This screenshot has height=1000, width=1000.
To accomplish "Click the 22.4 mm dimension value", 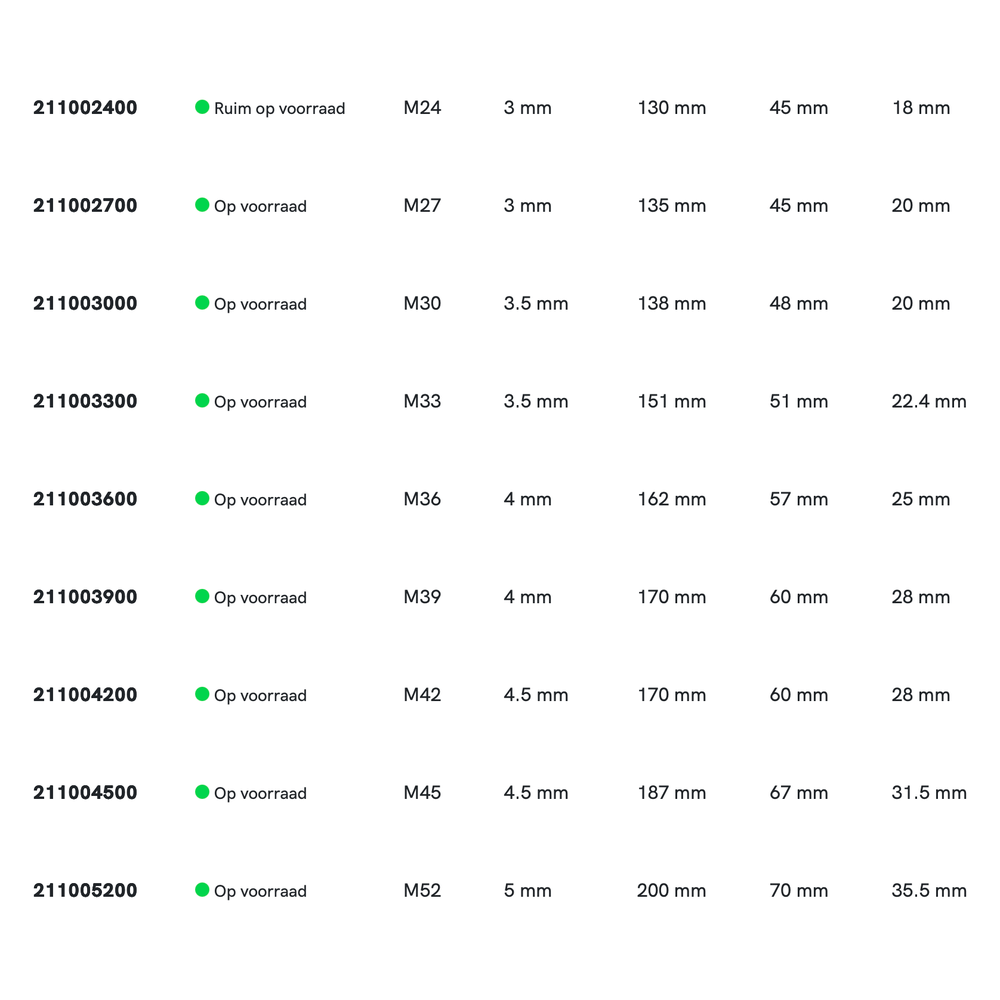I will pos(929,402).
